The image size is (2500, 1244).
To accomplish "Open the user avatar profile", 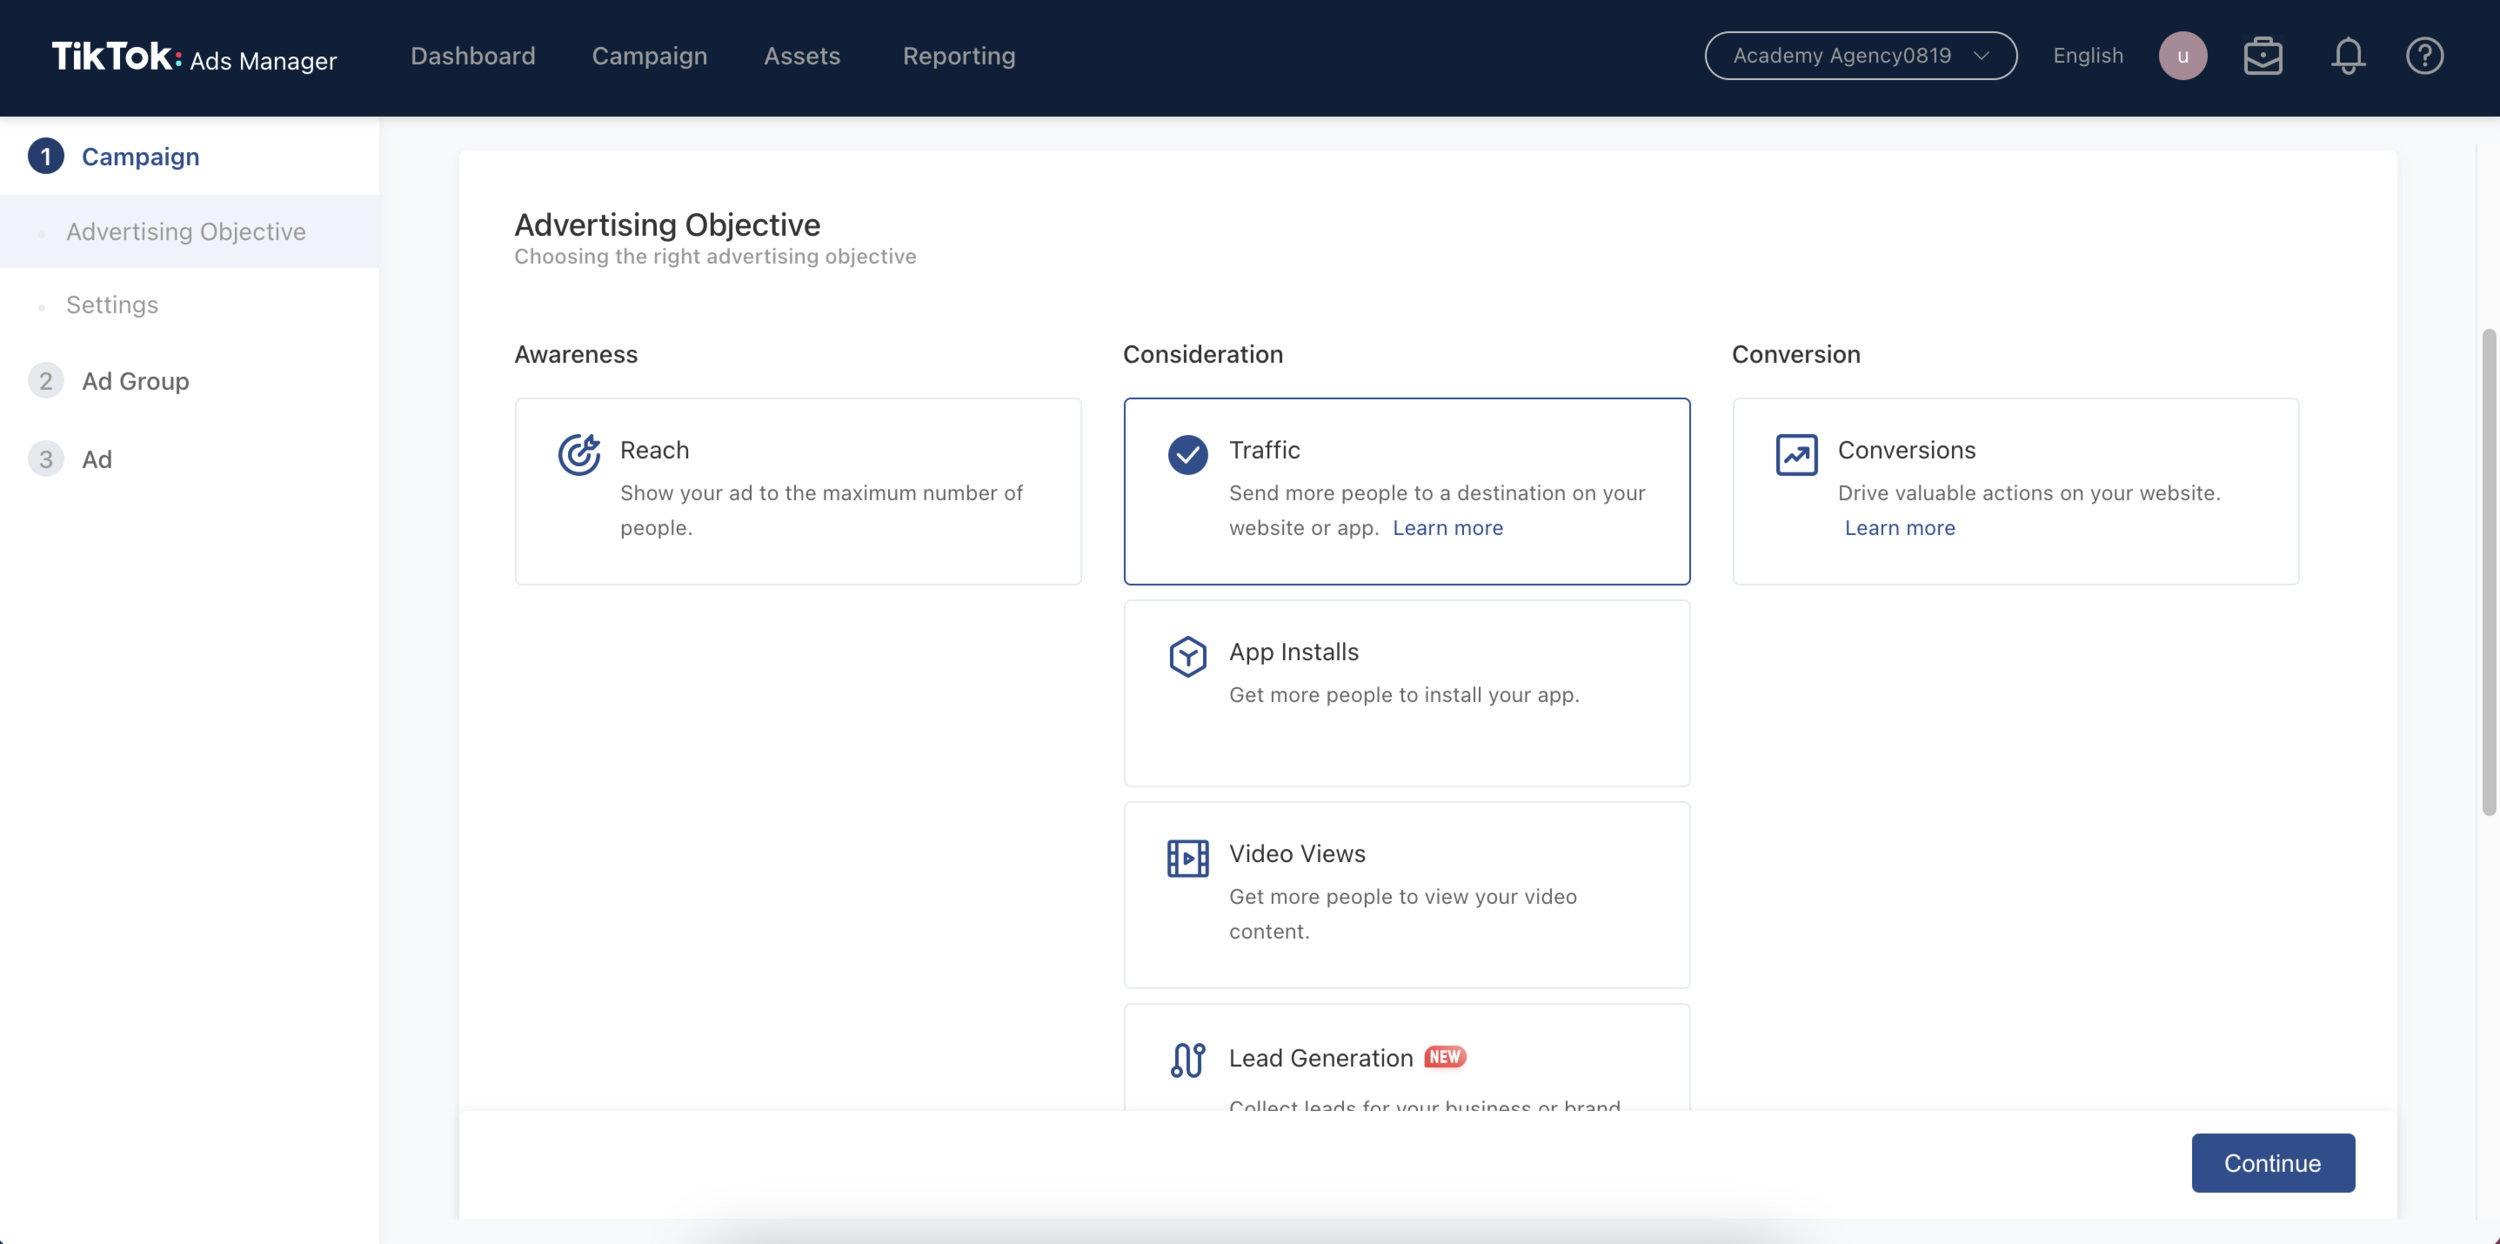I will pyautogui.click(x=2182, y=56).
